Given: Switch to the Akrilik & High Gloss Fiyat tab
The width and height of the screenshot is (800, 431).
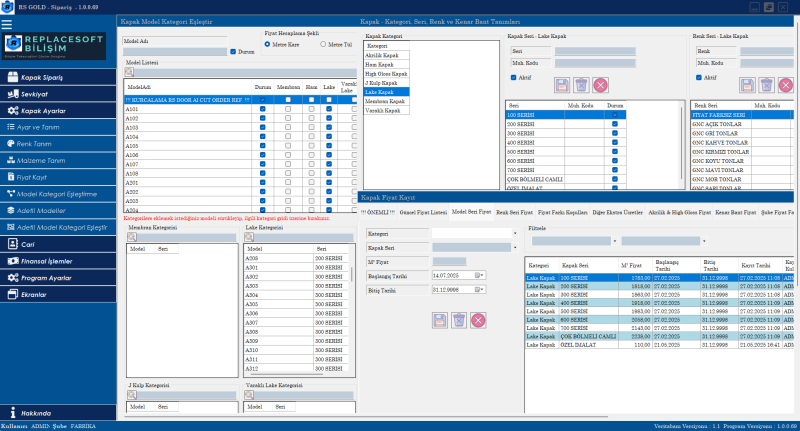Looking at the screenshot, I should pos(680,212).
